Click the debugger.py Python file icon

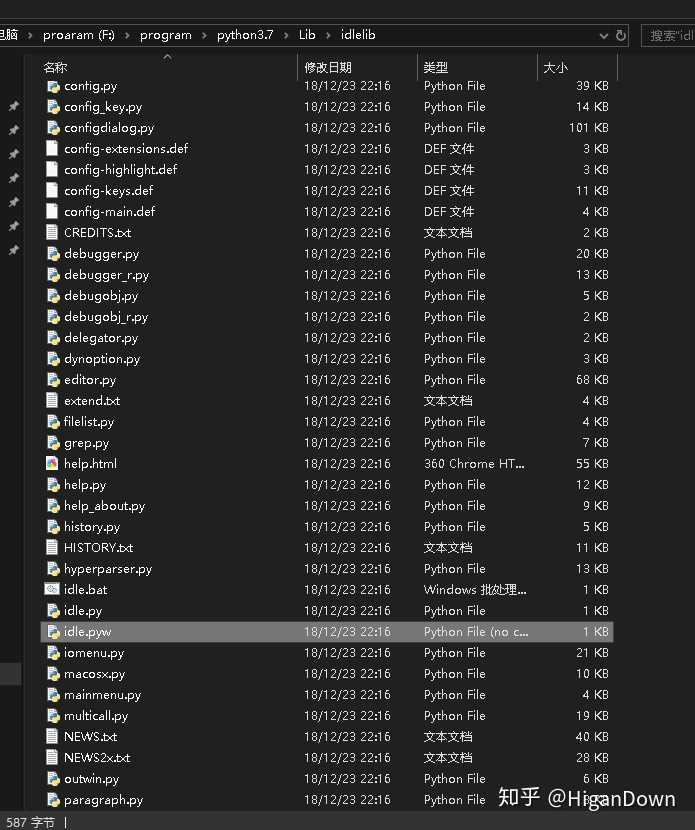click(x=53, y=254)
